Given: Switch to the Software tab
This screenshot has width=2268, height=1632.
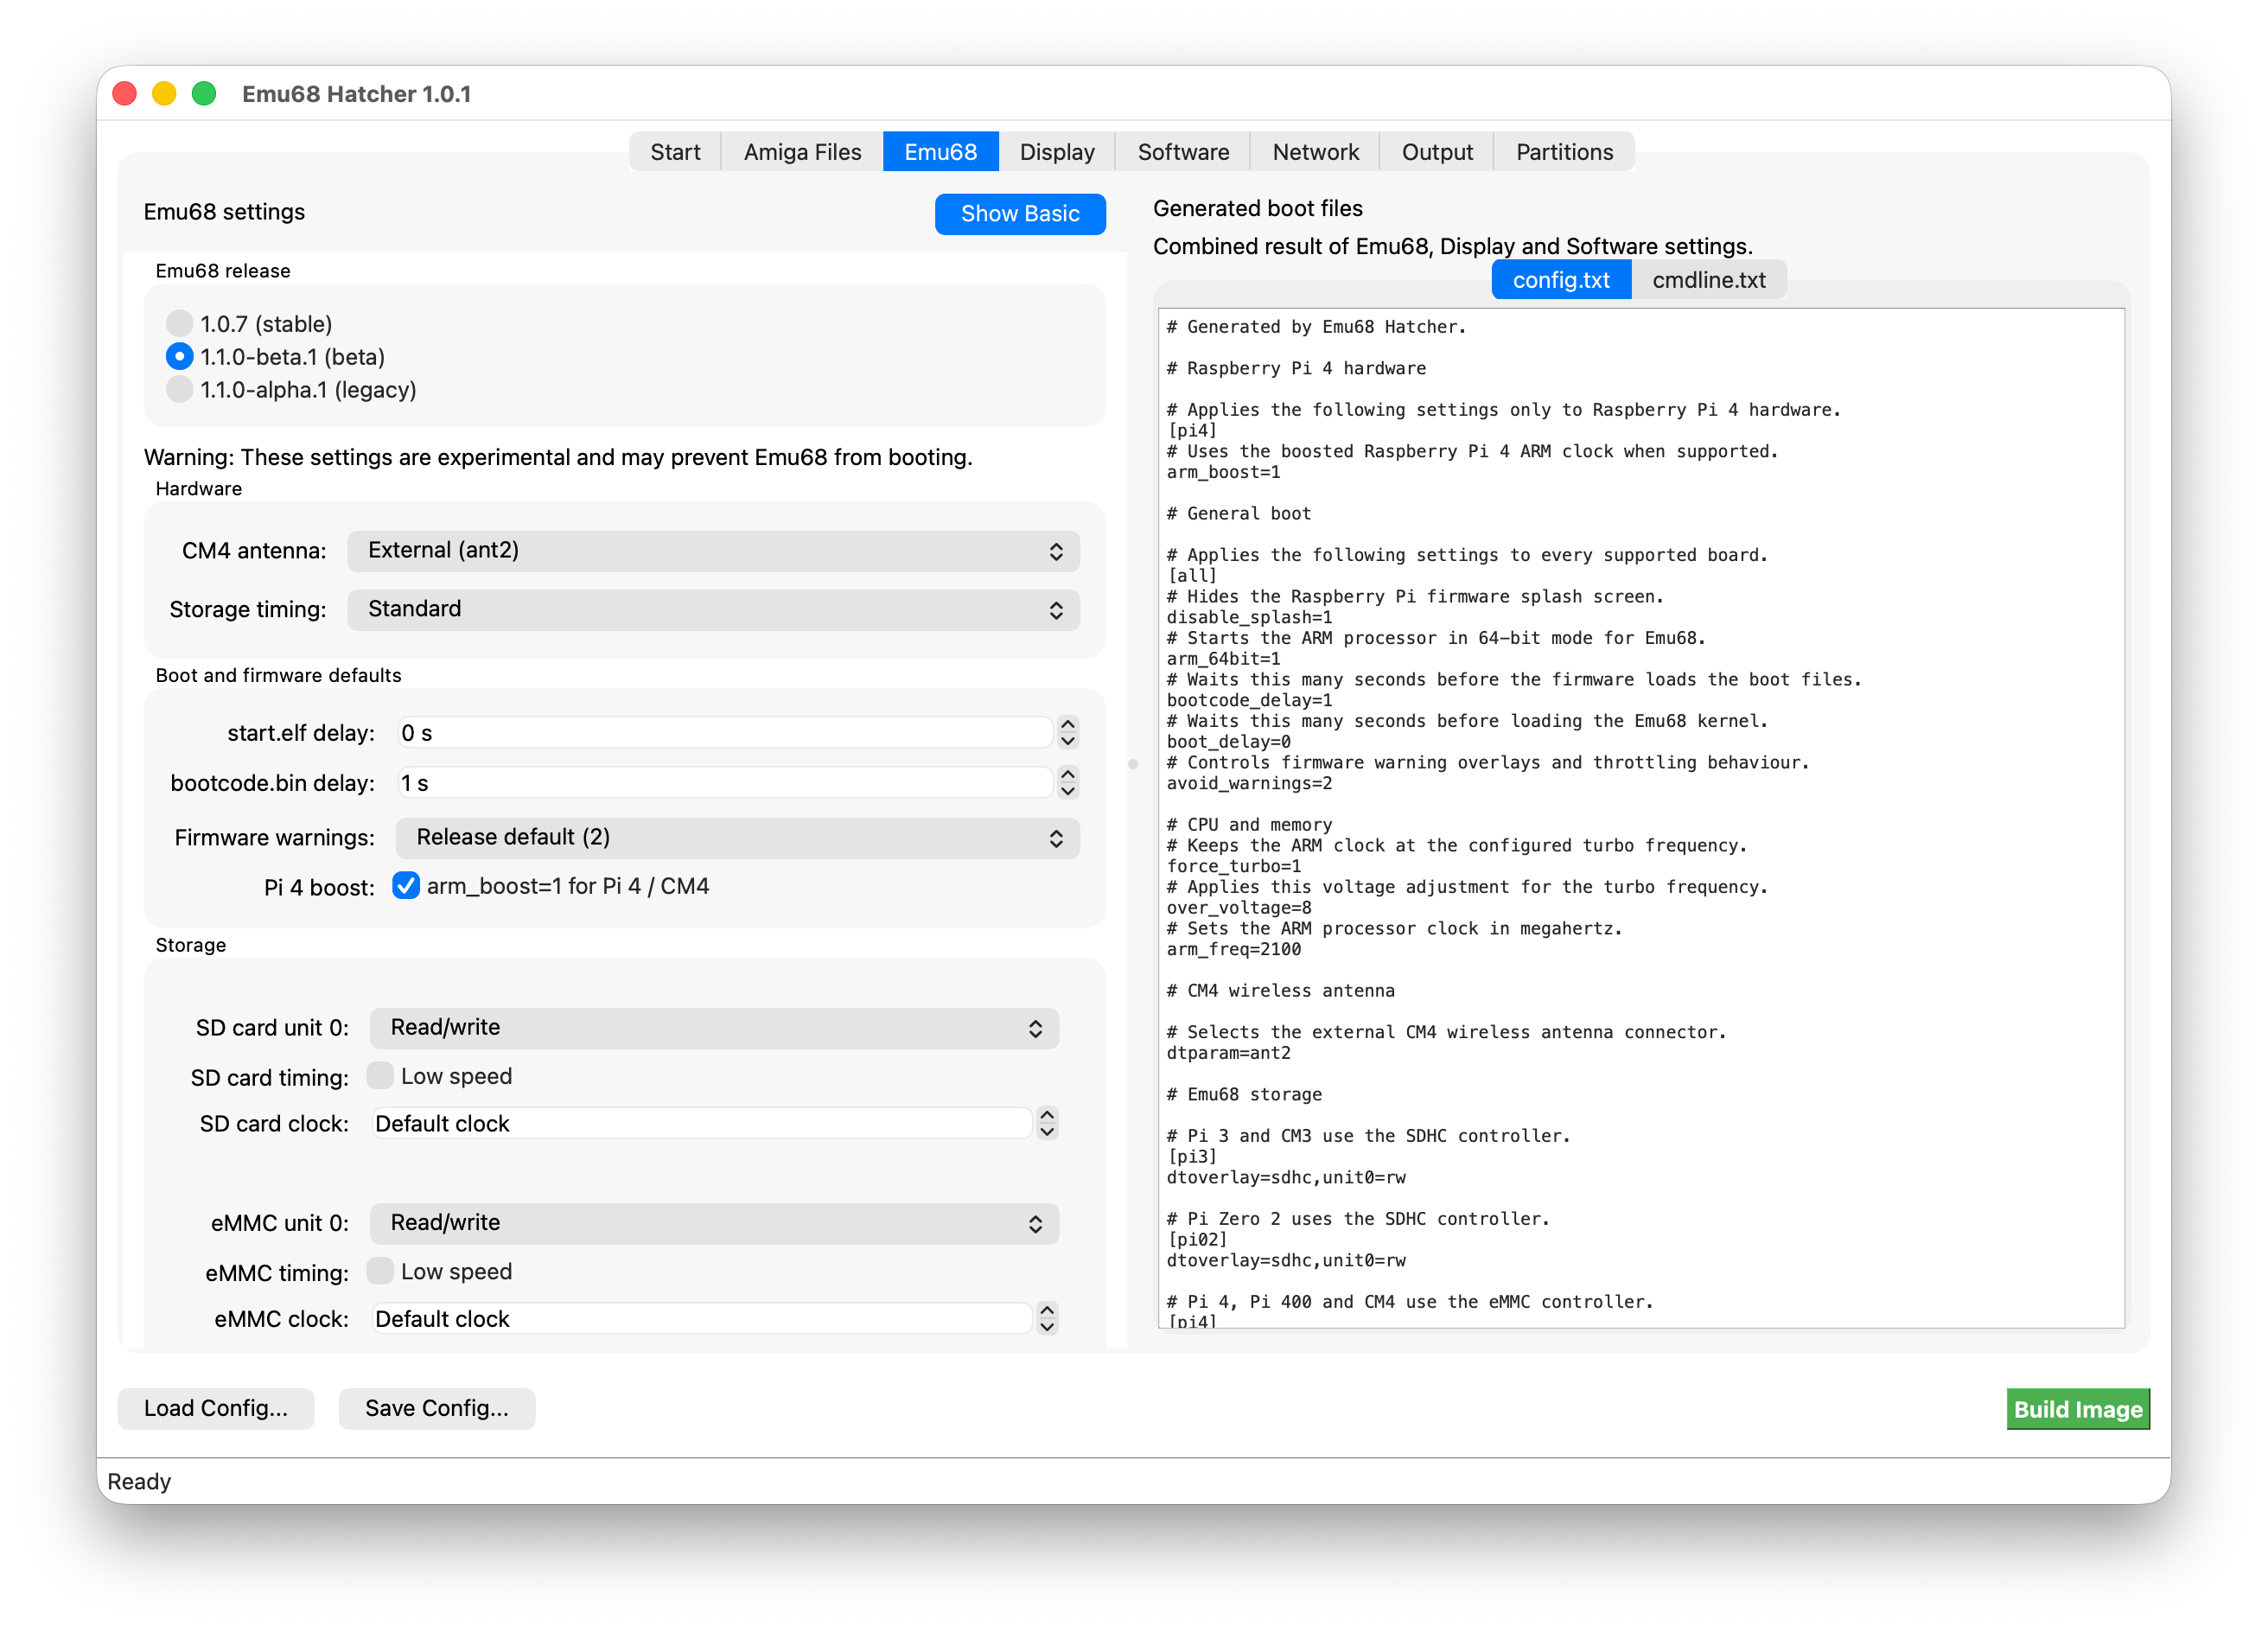Looking at the screenshot, I should 1183,152.
